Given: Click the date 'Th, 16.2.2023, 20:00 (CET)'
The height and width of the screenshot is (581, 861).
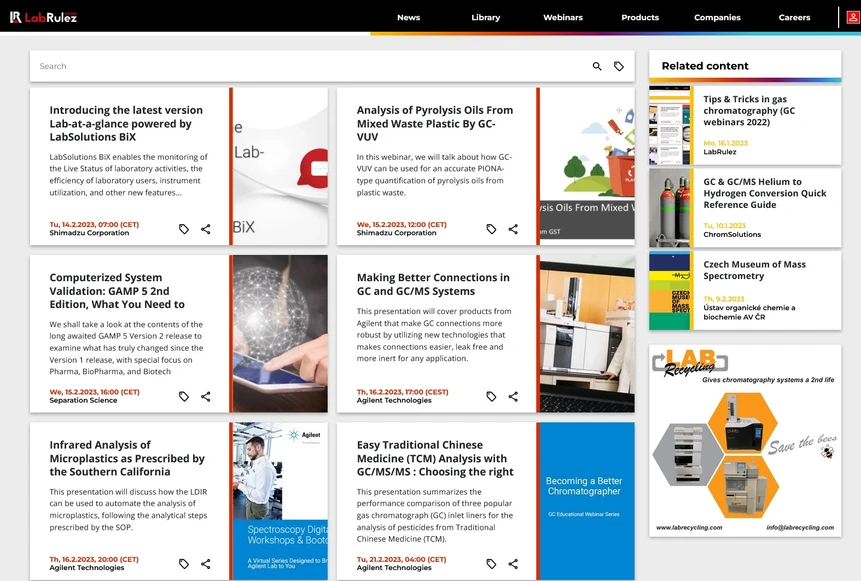Looking at the screenshot, I should click(94, 560).
